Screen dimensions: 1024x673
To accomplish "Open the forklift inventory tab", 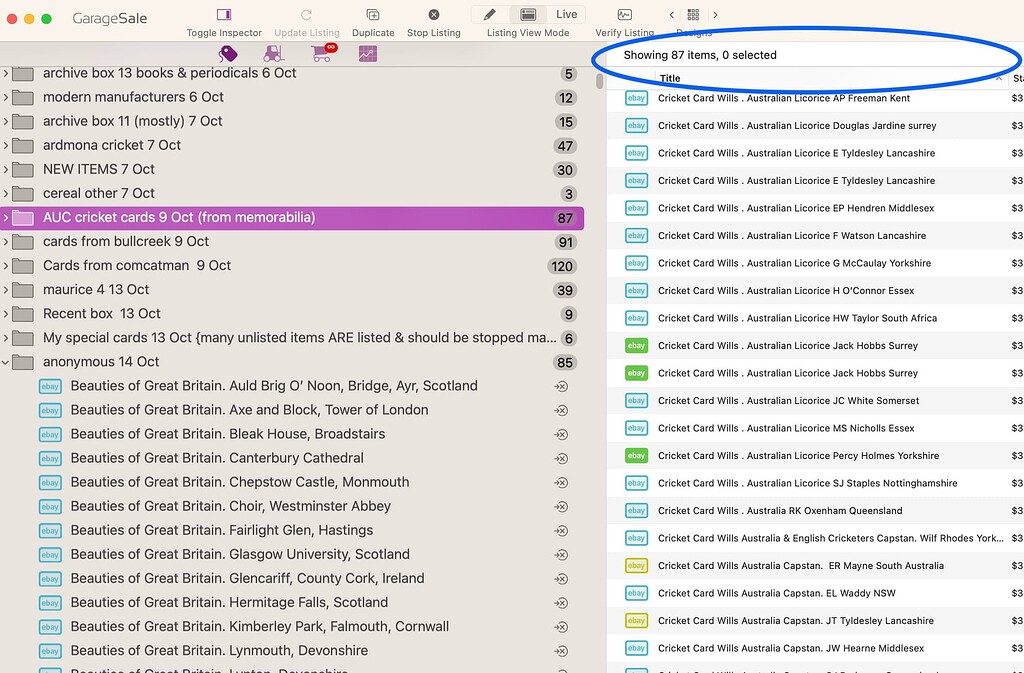I will click(x=274, y=54).
